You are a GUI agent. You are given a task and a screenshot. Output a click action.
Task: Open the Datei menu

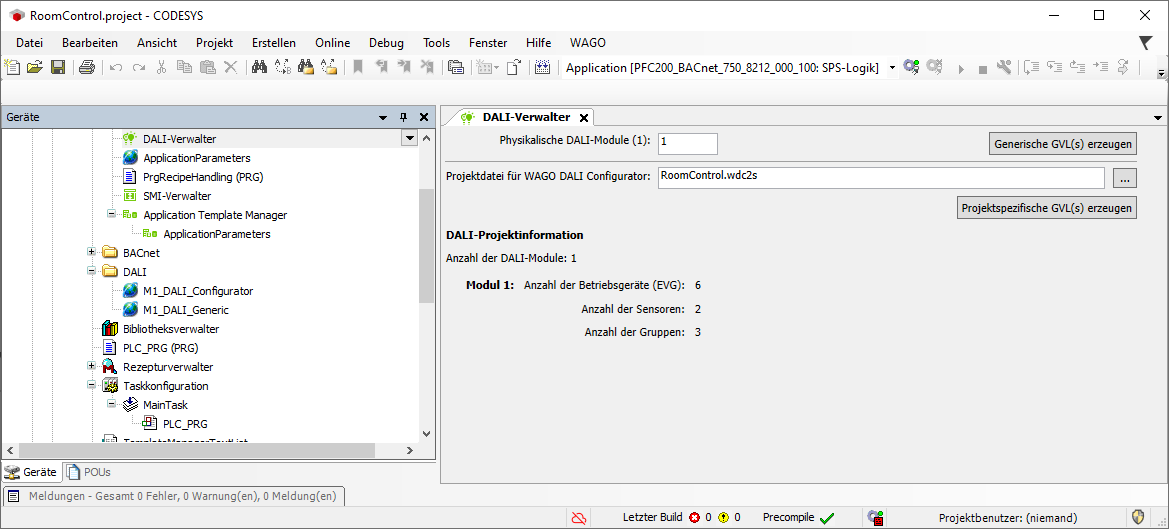click(x=29, y=42)
